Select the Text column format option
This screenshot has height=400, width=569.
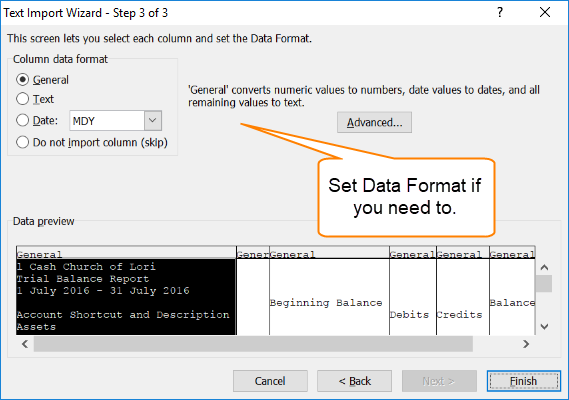(x=22, y=99)
